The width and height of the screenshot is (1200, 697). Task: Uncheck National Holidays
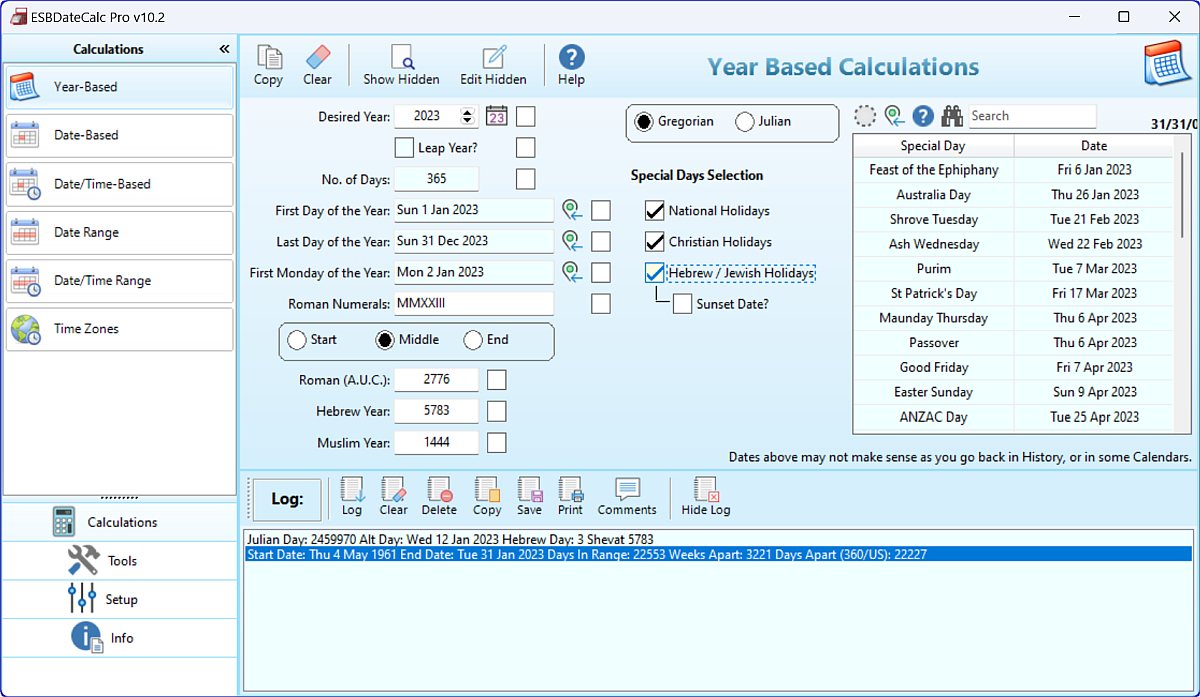pos(655,211)
